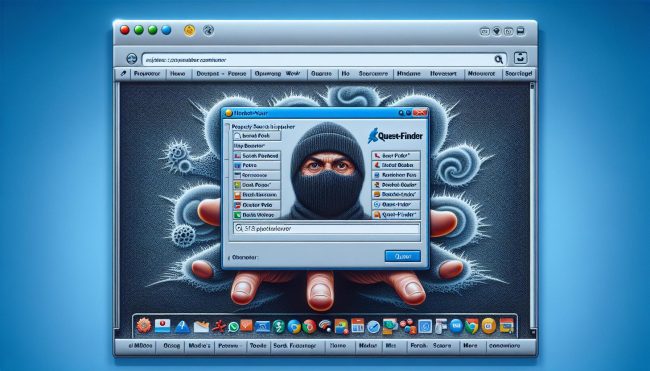
Task: Open the white card with red dot dock icon
Action: (162, 326)
